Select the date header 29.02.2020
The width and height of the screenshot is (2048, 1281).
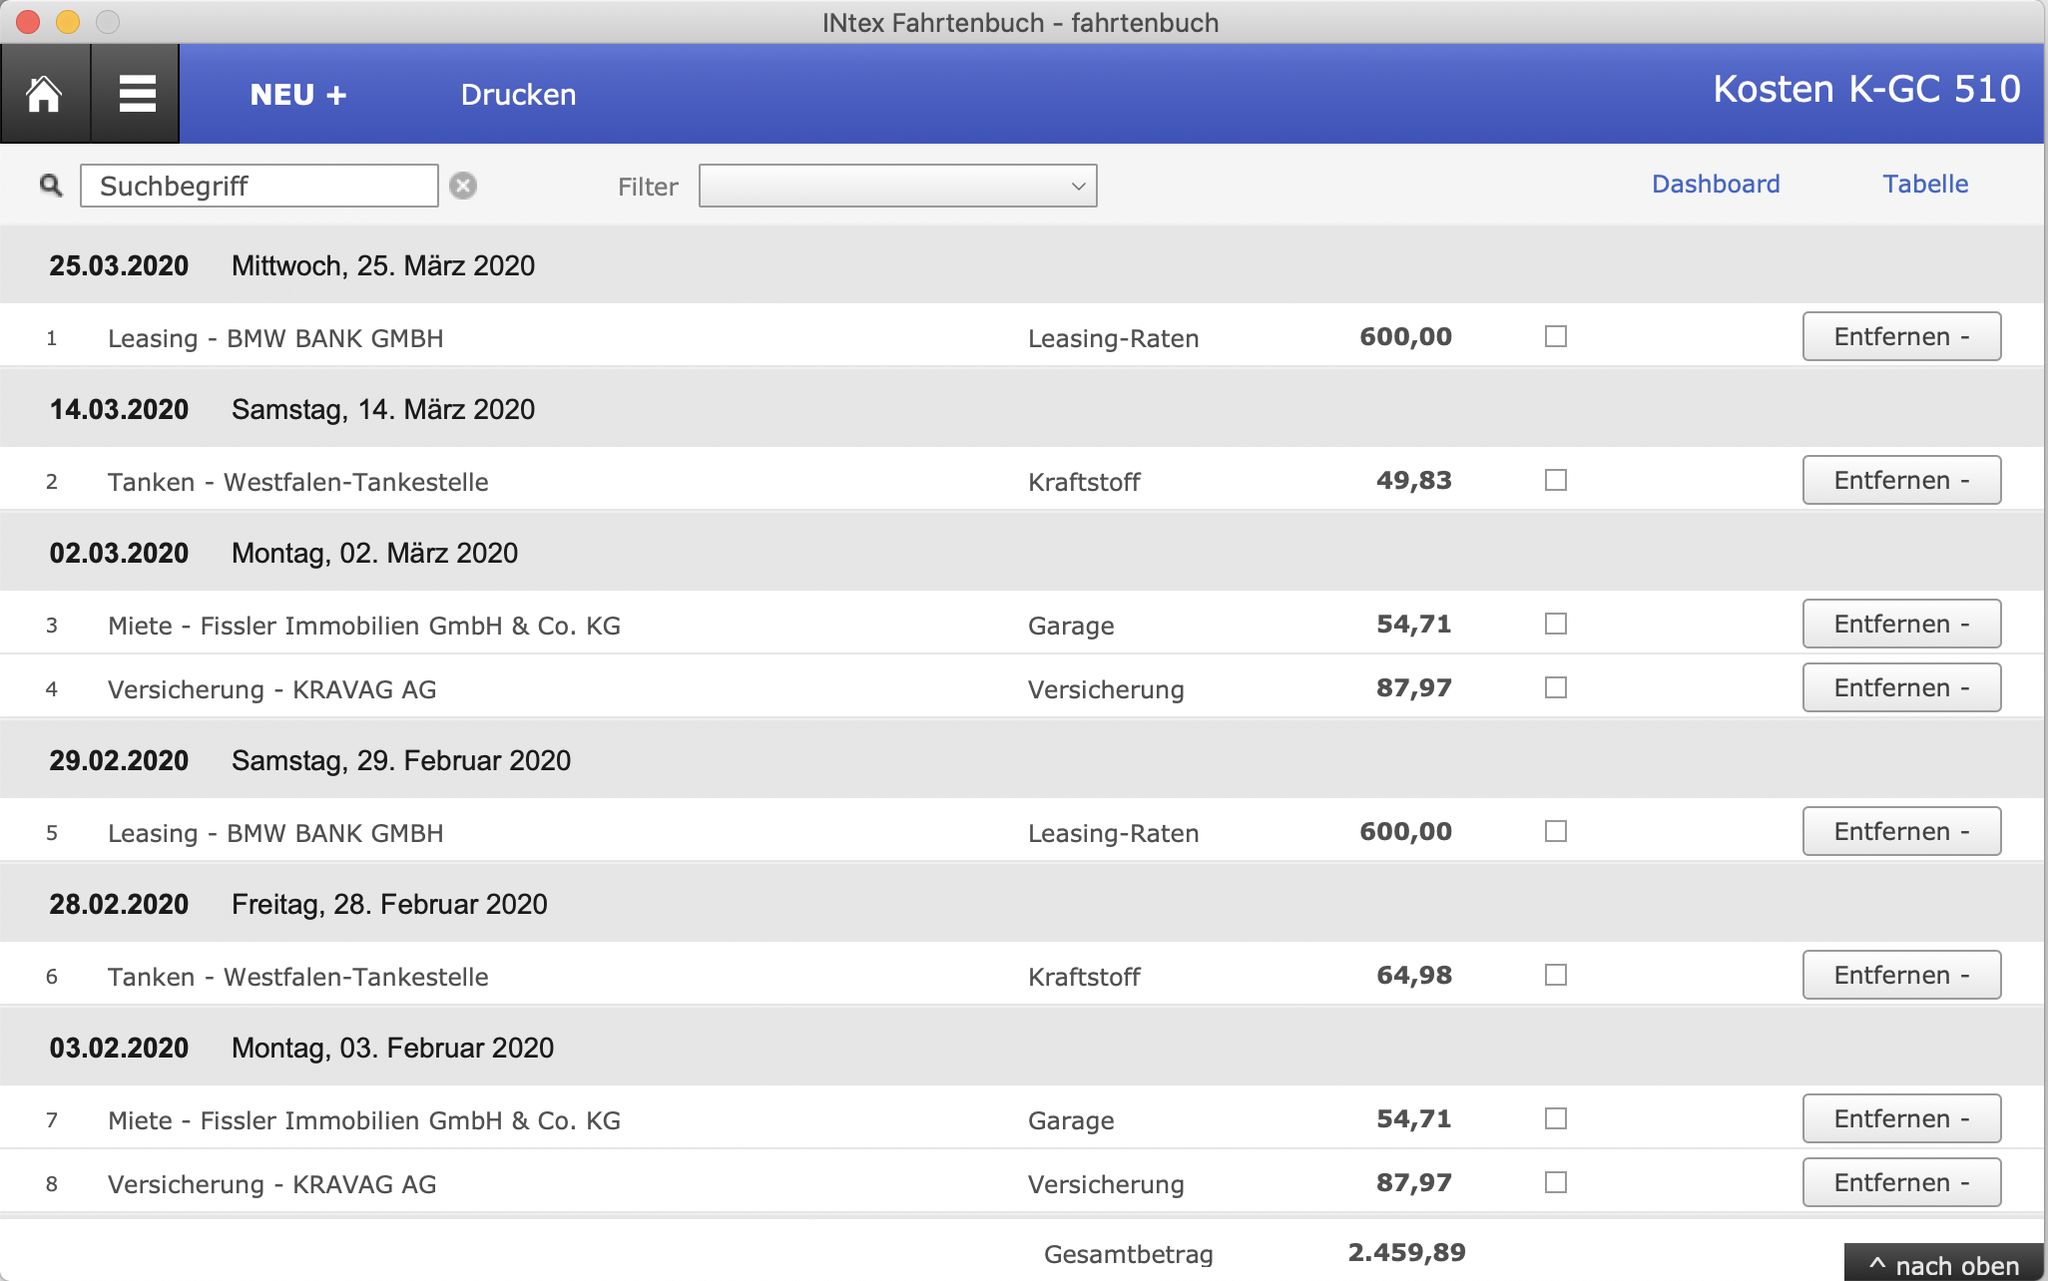(119, 761)
